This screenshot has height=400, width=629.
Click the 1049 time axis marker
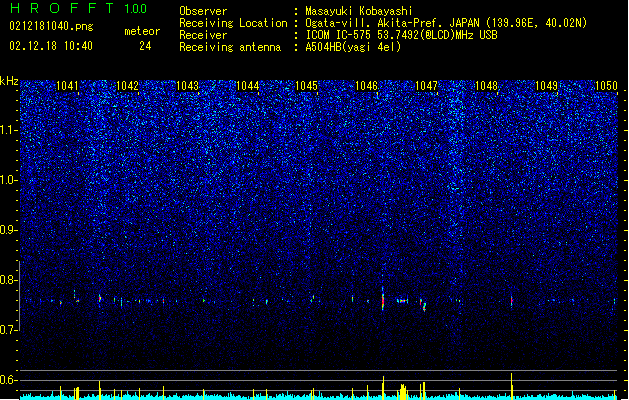(546, 86)
